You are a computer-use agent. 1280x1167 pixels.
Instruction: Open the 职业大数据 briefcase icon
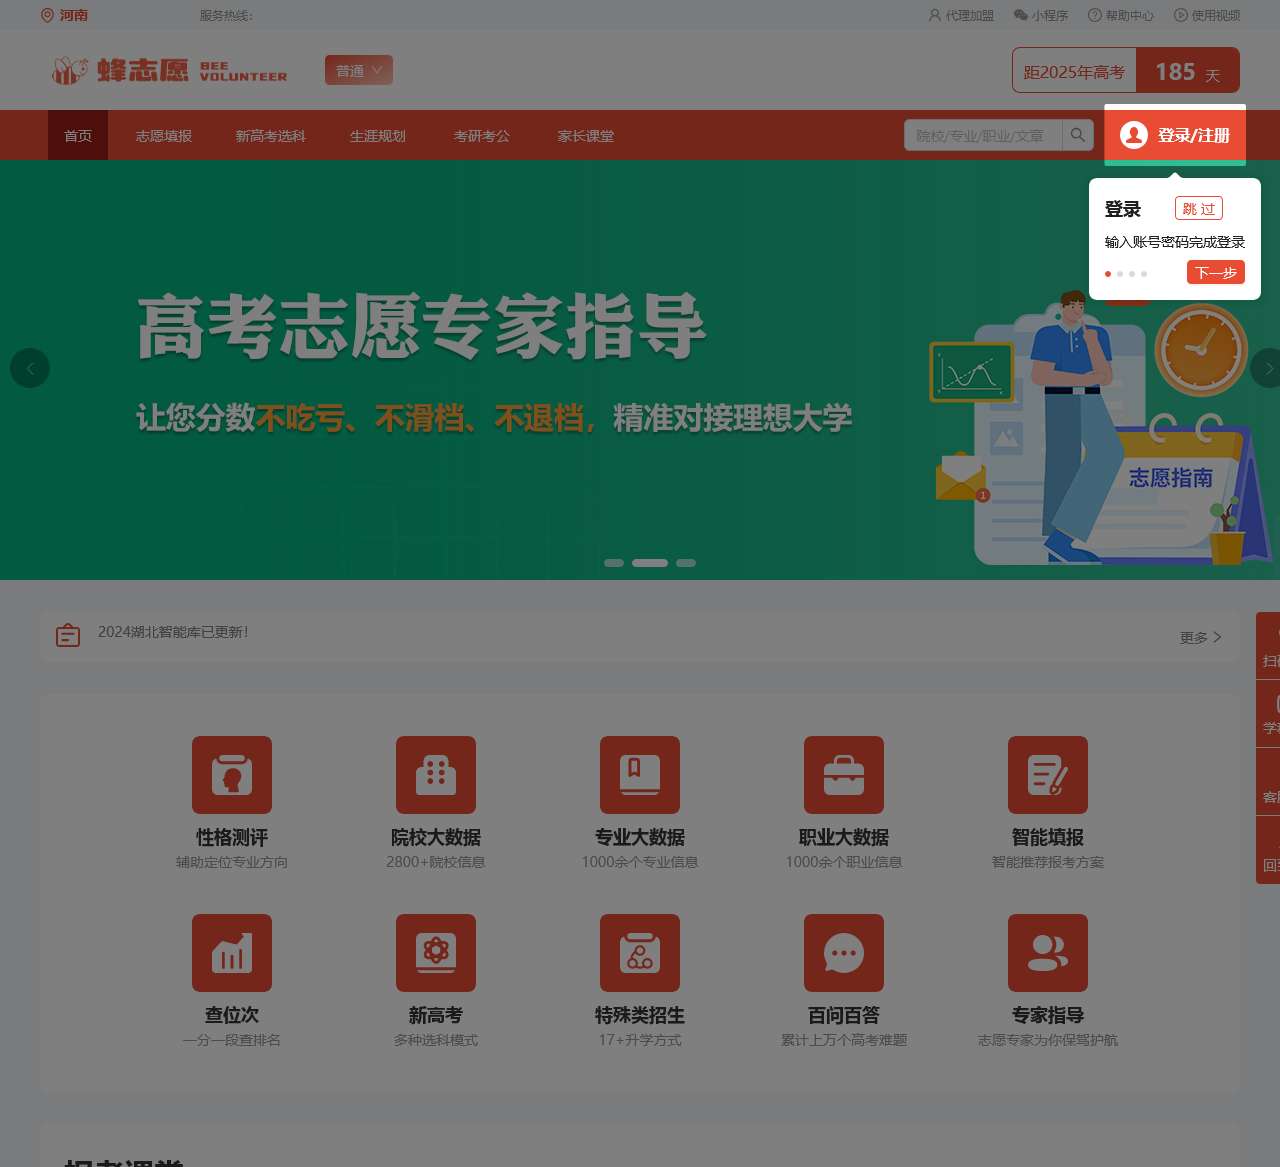coord(844,775)
